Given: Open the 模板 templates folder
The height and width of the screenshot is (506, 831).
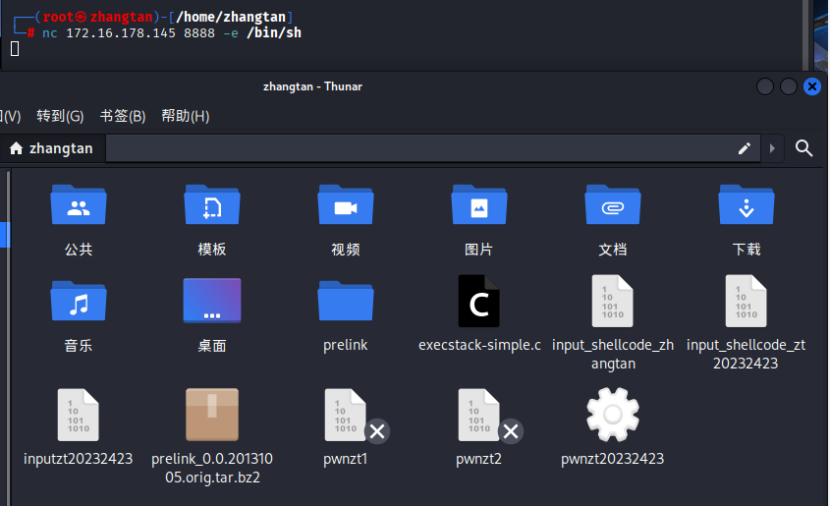Looking at the screenshot, I should coord(212,205).
